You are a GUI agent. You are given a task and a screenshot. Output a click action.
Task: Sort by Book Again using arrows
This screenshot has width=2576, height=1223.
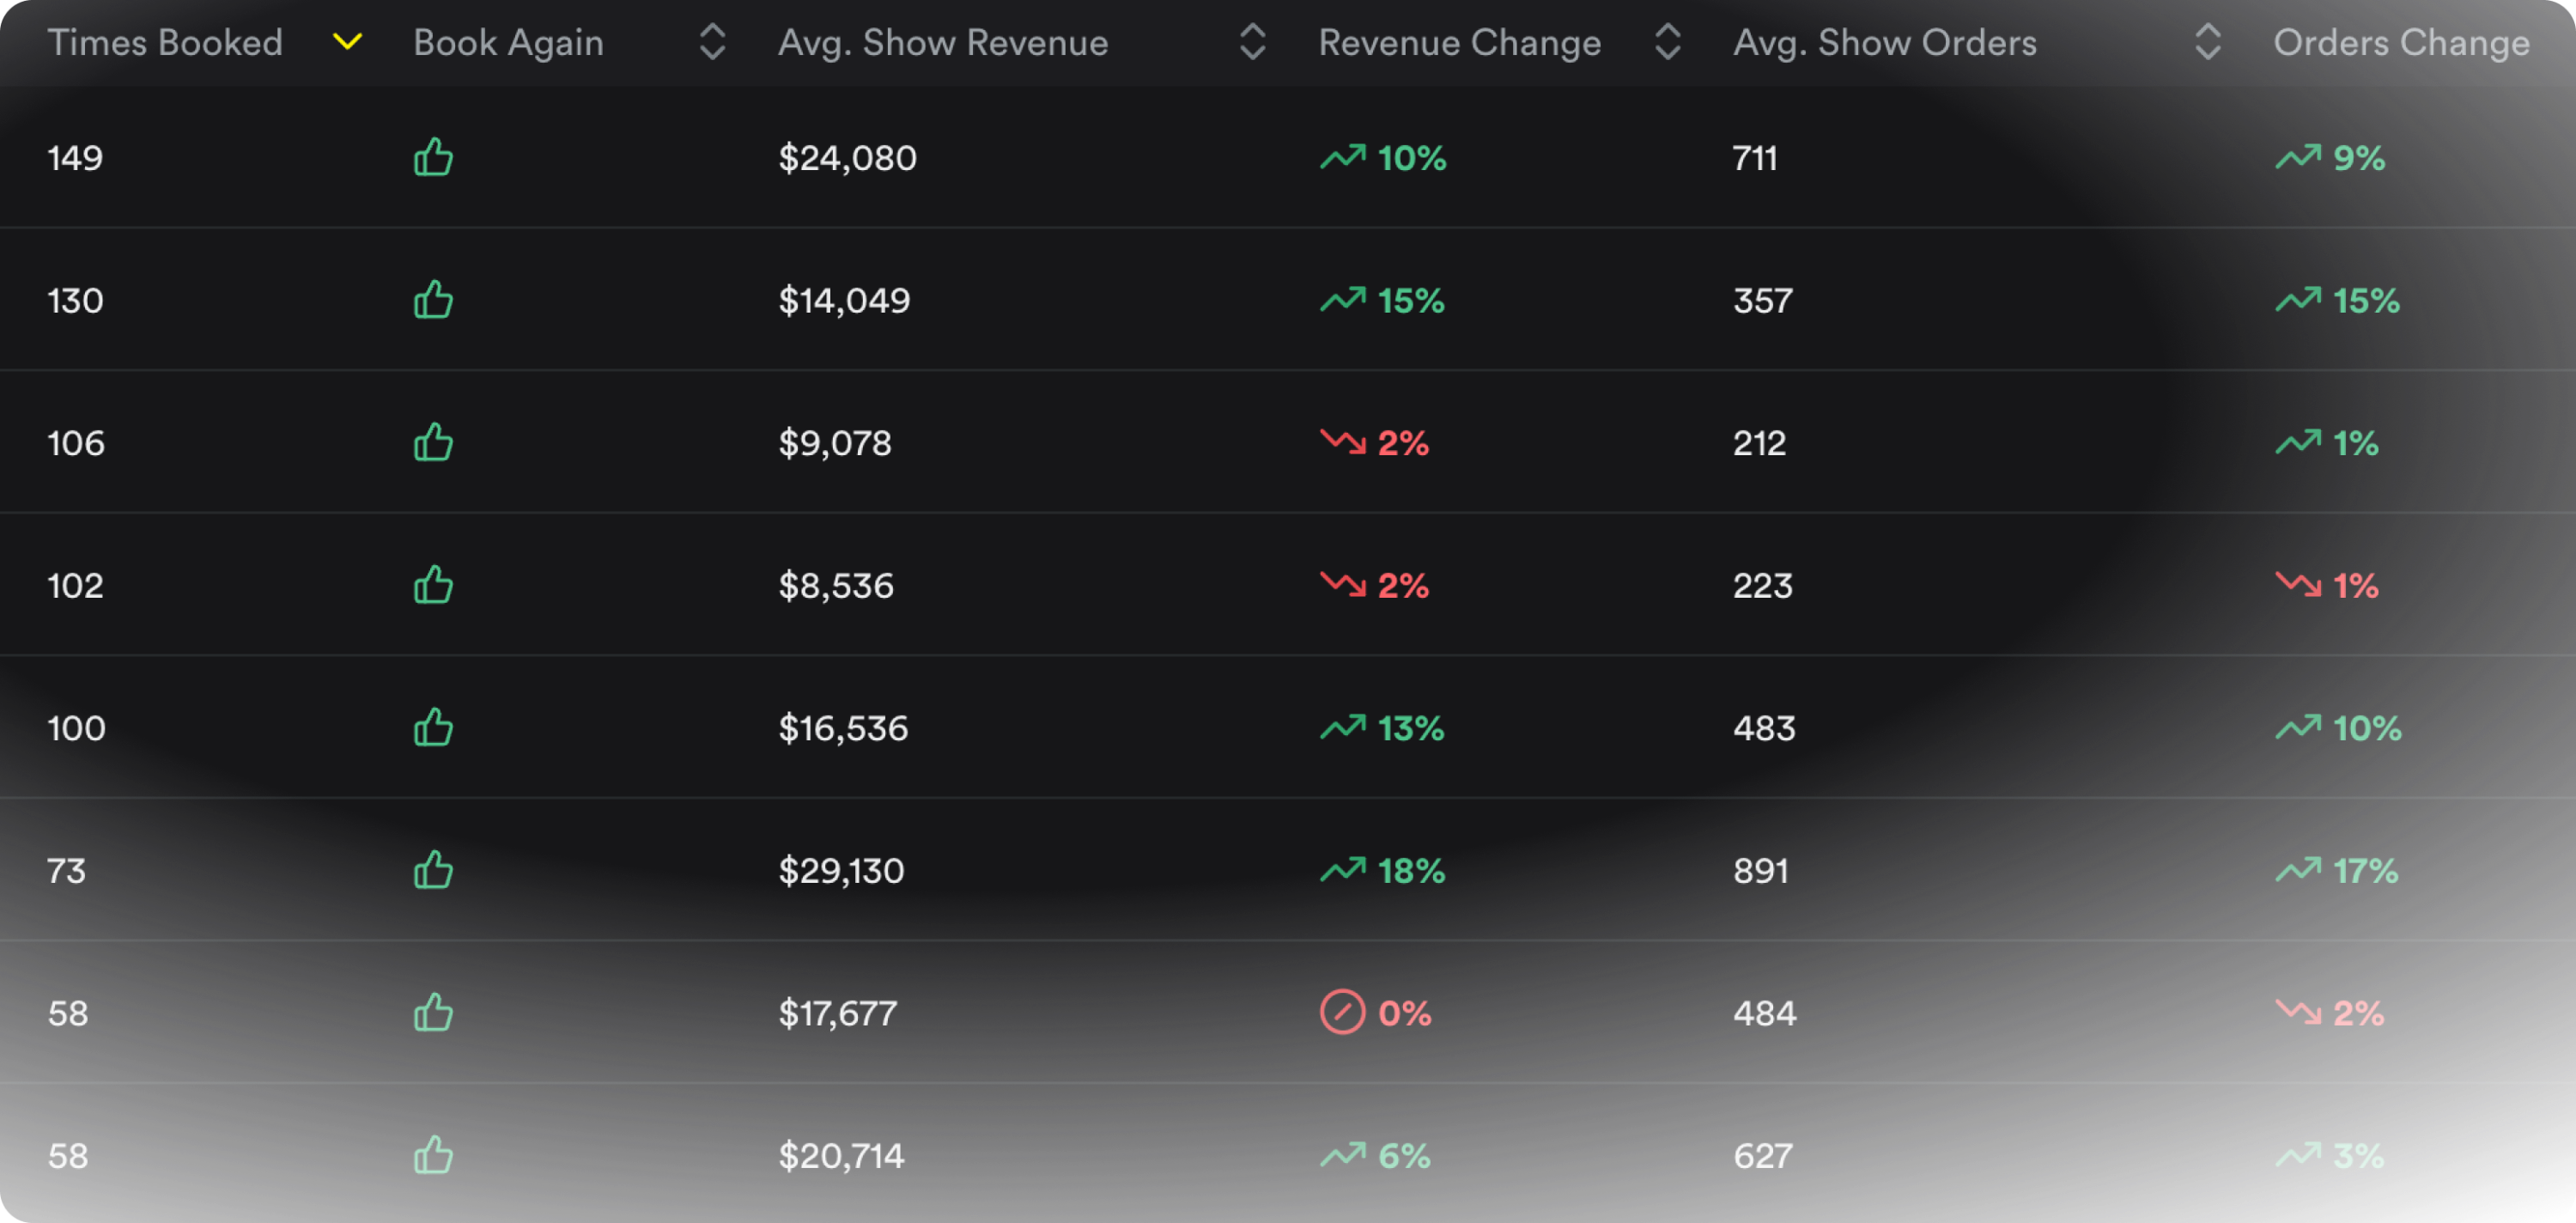[712, 42]
